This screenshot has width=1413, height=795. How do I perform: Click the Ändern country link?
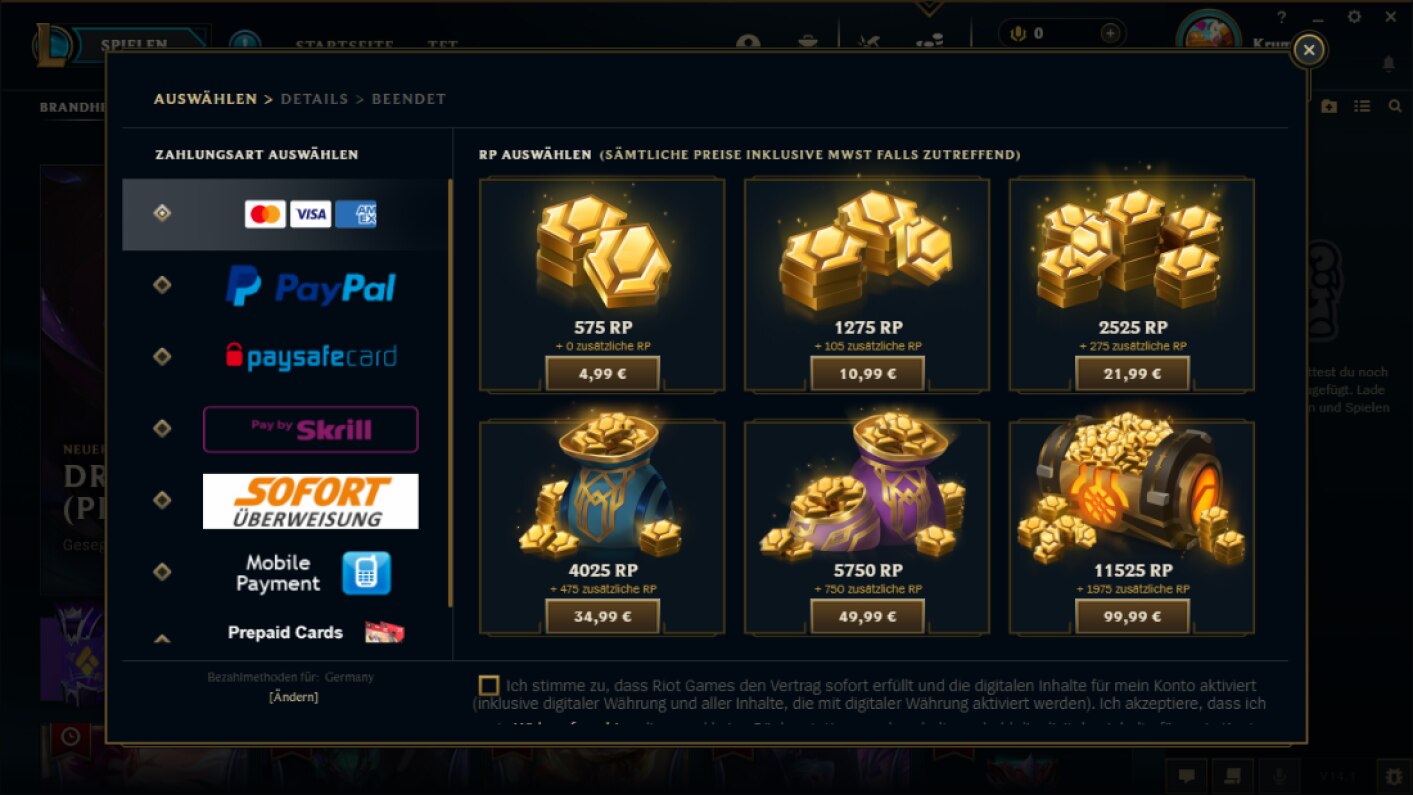tap(294, 697)
